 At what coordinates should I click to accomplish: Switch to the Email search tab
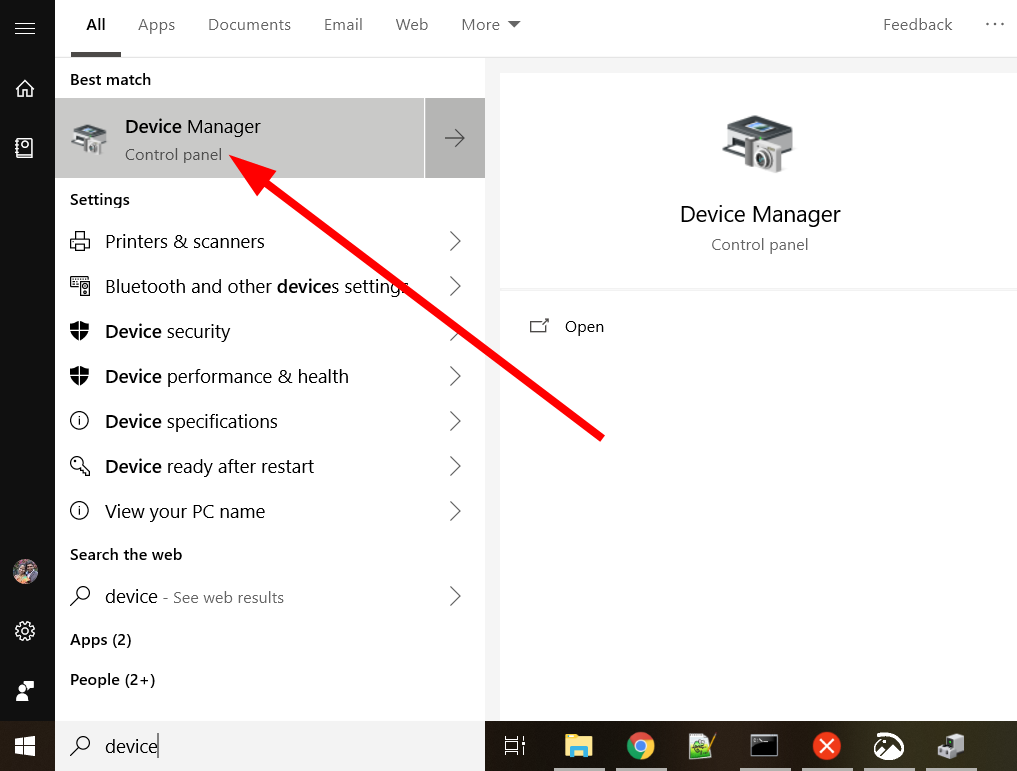[343, 24]
